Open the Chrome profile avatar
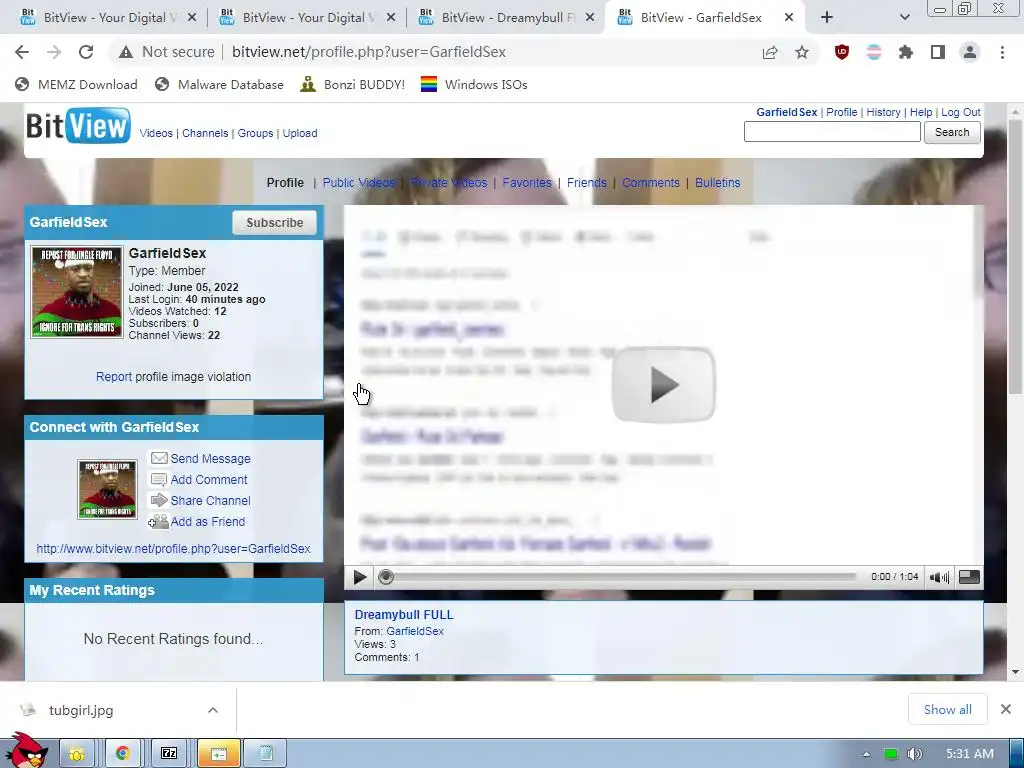 point(970,52)
